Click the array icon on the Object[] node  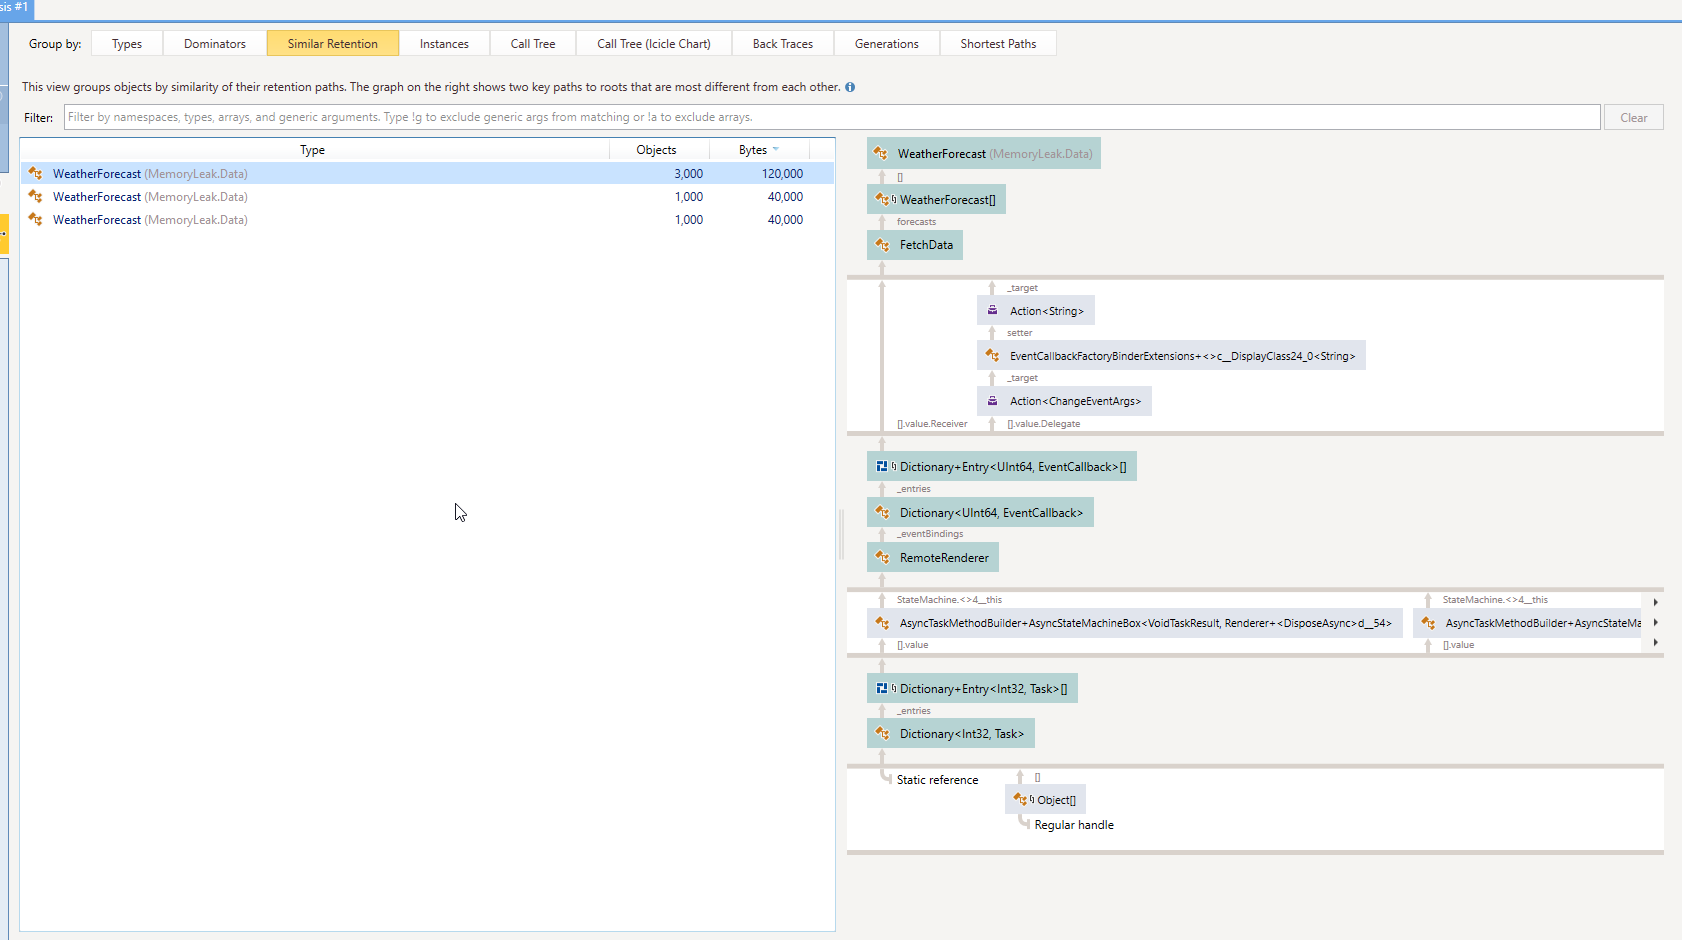point(1019,799)
